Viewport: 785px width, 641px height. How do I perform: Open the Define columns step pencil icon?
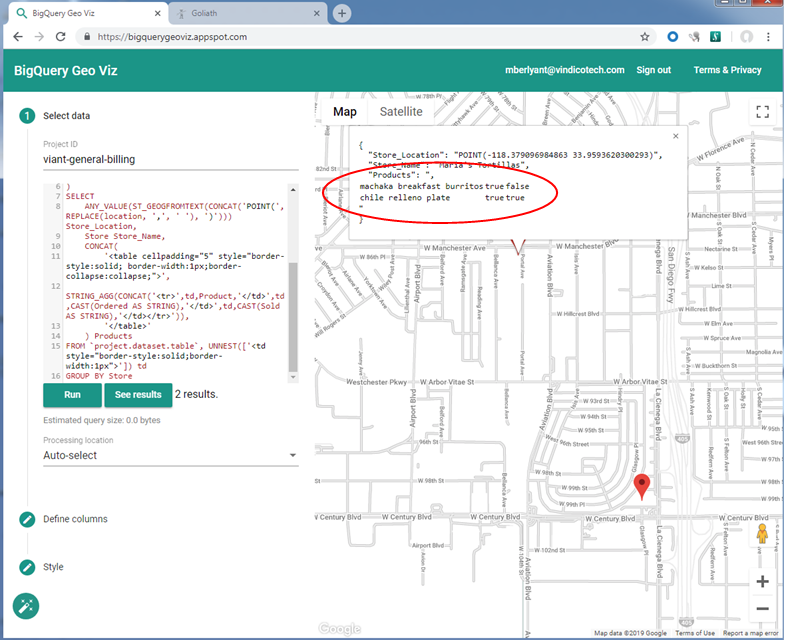click(27, 519)
